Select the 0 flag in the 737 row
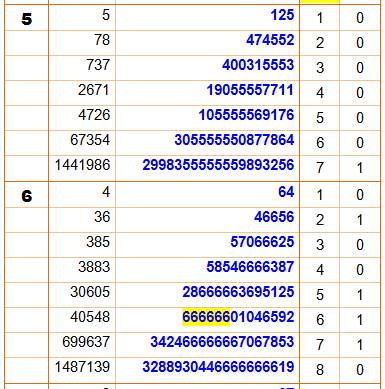The image size is (385, 389). 360,68
